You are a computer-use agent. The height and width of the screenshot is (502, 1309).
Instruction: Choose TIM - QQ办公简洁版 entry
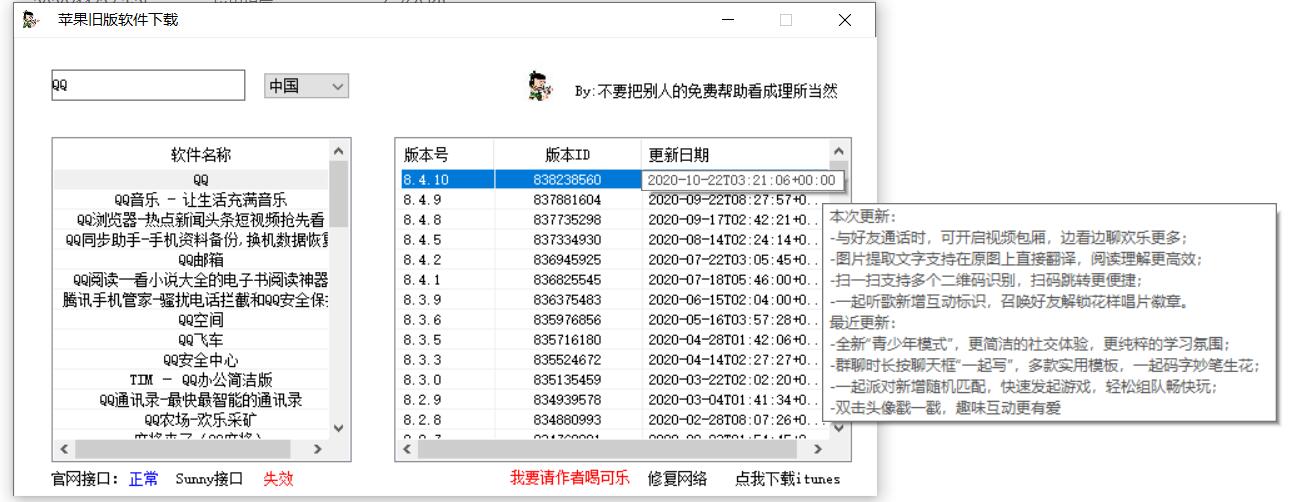coord(191,379)
